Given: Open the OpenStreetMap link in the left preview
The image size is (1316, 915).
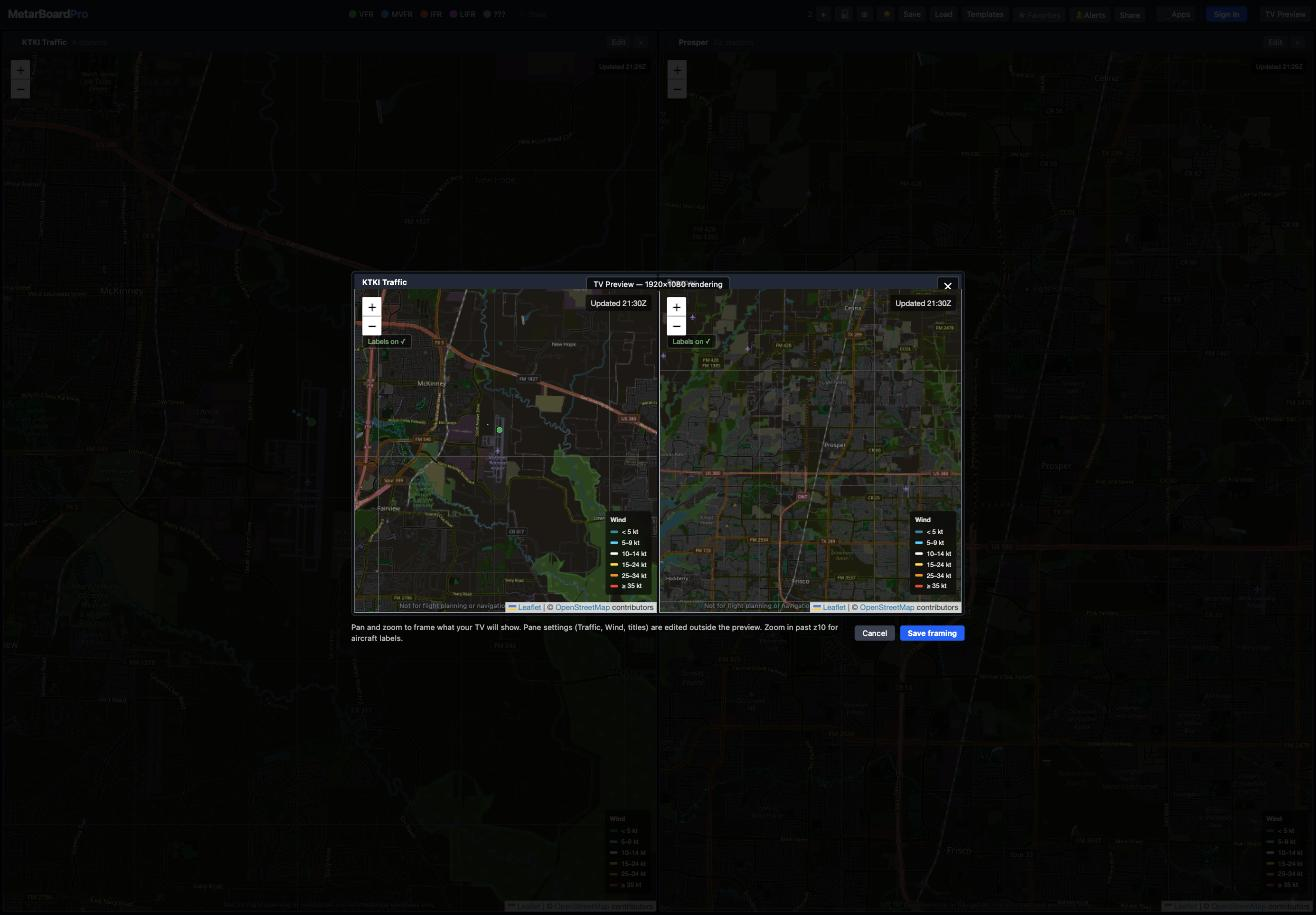Looking at the screenshot, I should (582, 607).
